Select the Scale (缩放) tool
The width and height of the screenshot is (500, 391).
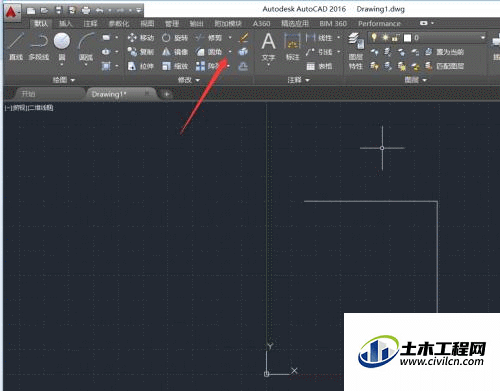point(175,66)
